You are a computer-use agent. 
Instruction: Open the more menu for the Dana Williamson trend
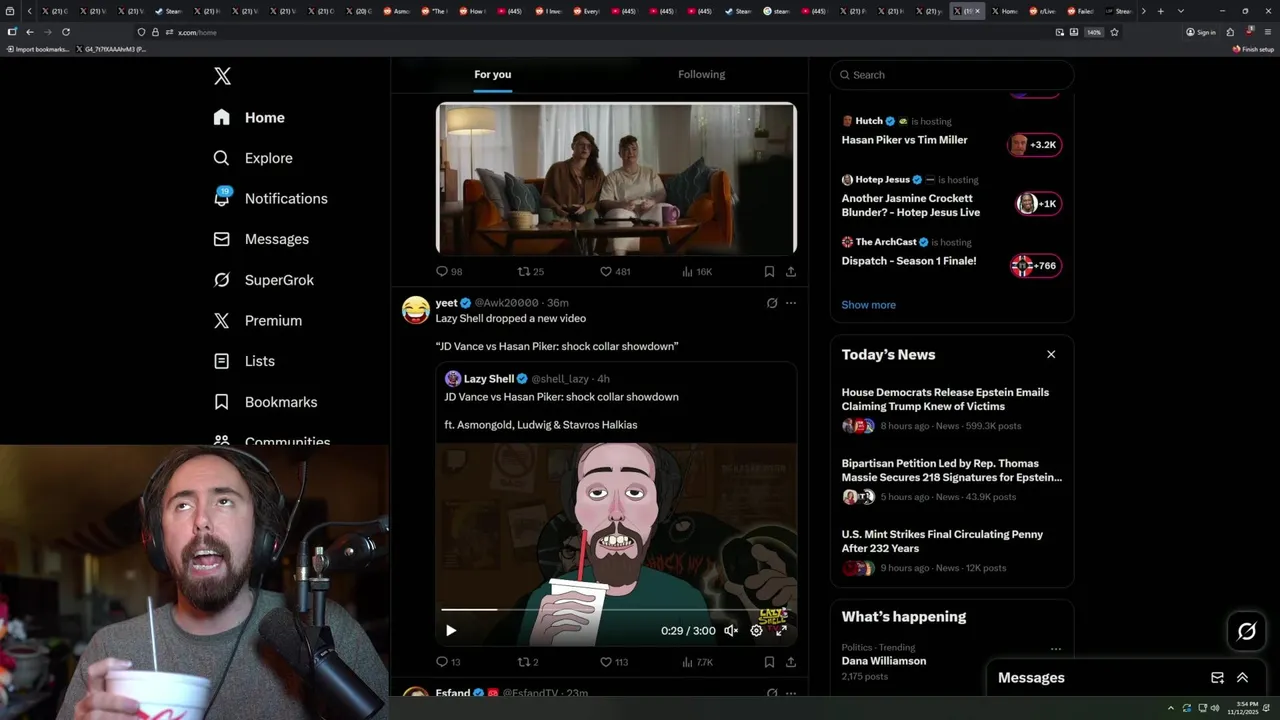1056,649
